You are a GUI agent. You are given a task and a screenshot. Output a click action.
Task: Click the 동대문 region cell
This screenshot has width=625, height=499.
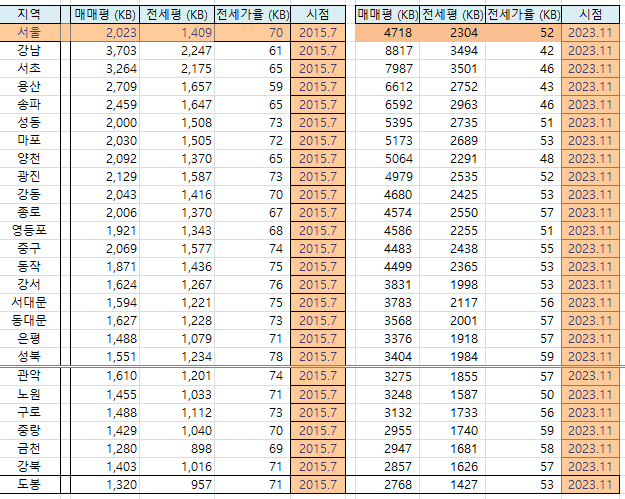pyautogui.click(x=29, y=320)
